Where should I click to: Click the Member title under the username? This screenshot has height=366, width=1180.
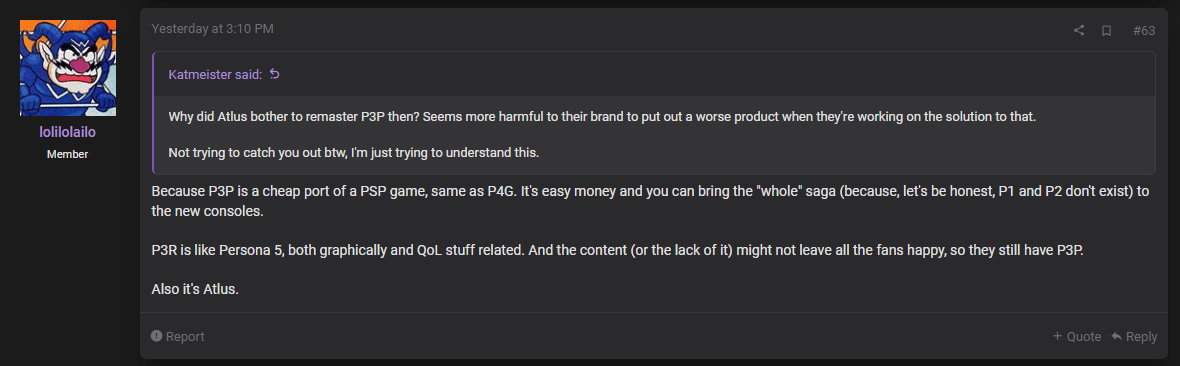click(68, 154)
